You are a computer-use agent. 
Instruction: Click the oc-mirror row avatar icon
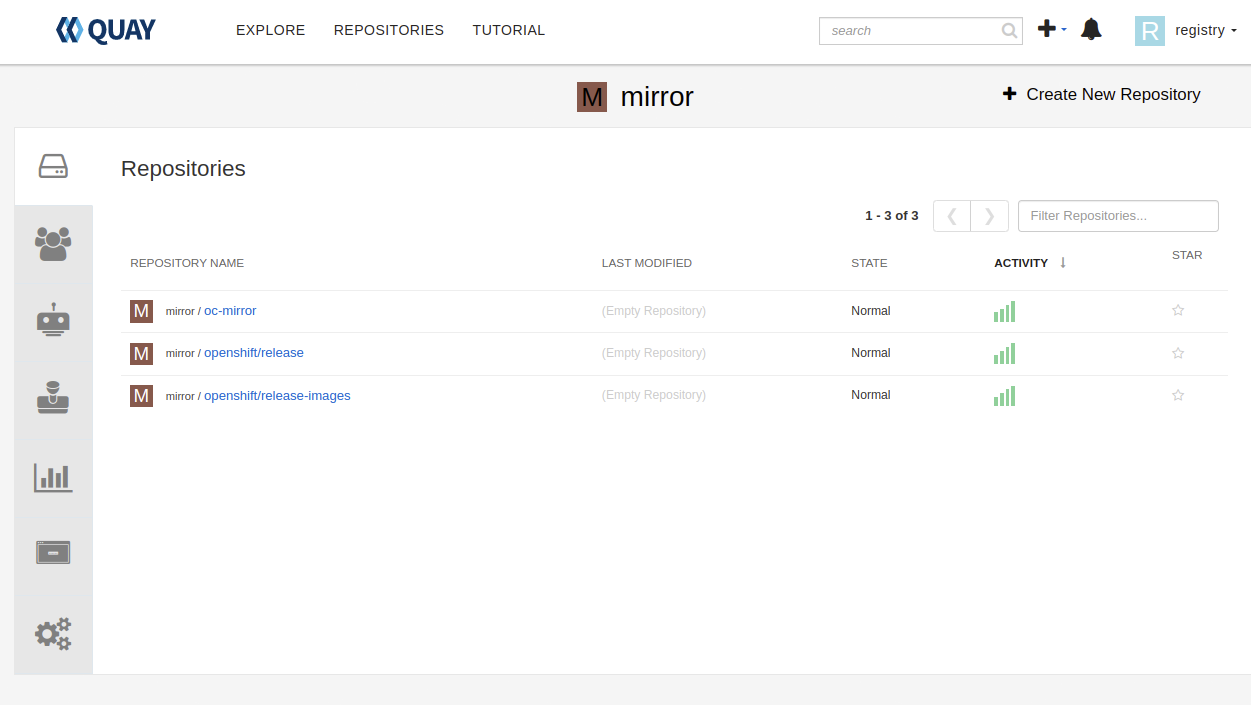coord(141,311)
